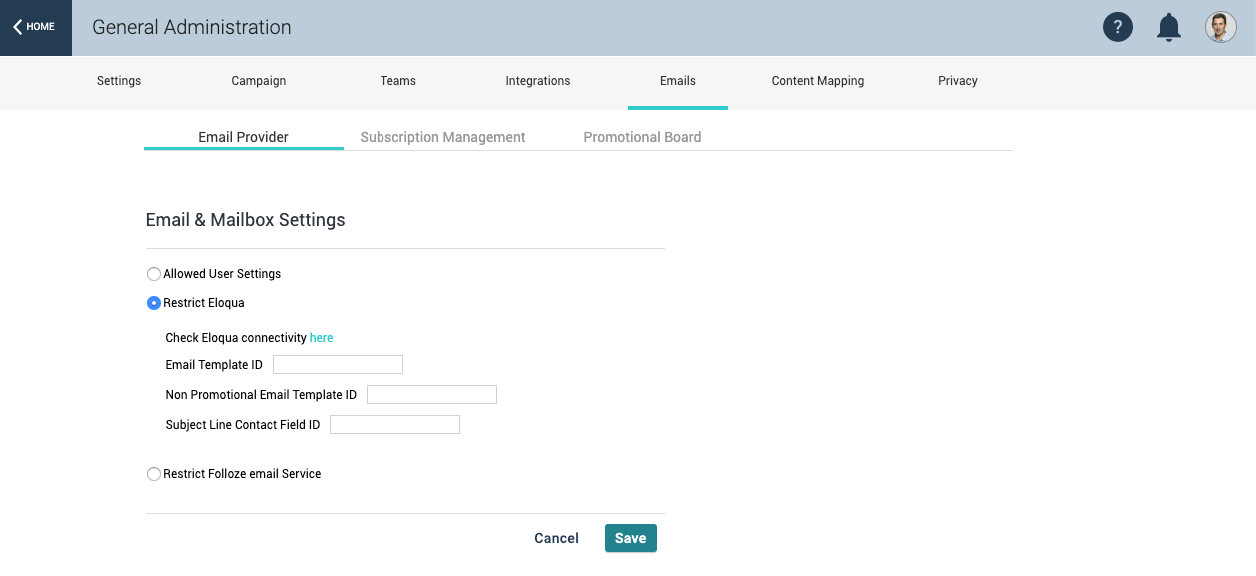Navigate to the Campaign tab
This screenshot has height=576, width=1256.
258,81
